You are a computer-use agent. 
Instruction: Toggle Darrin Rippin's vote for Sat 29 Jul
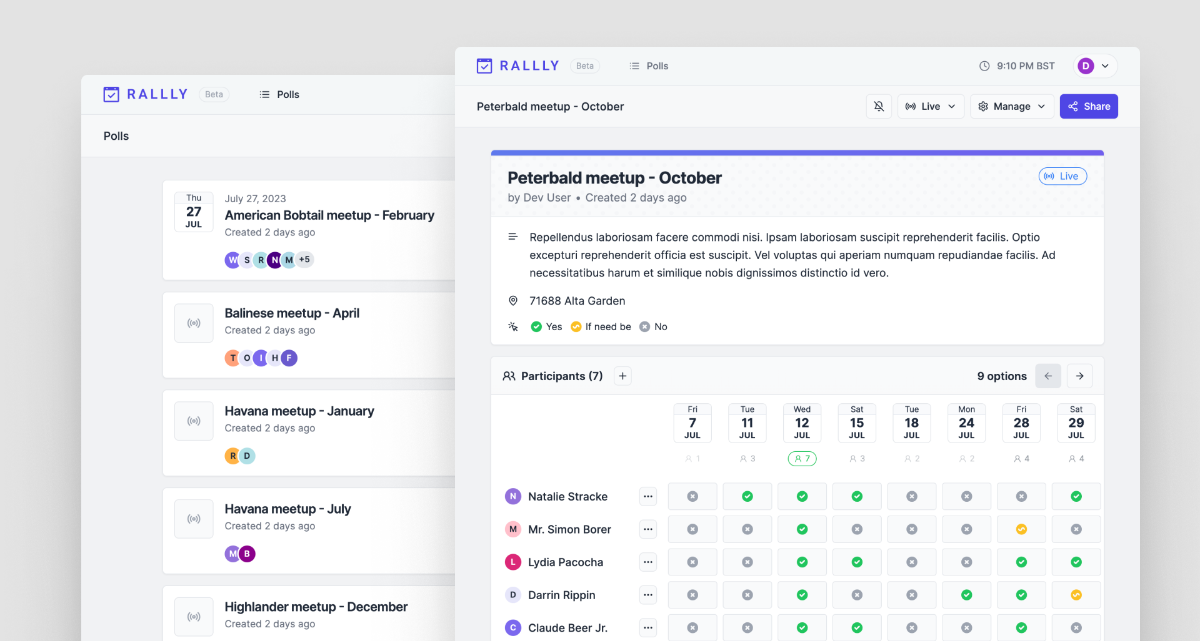coord(1076,595)
